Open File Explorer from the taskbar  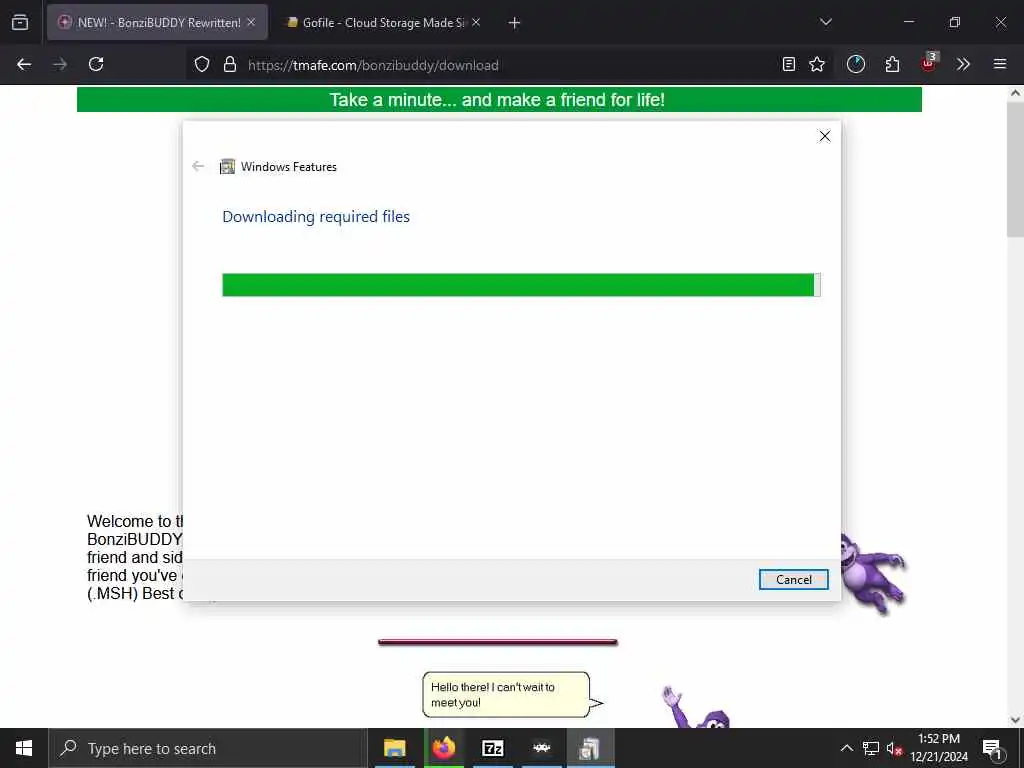click(394, 748)
